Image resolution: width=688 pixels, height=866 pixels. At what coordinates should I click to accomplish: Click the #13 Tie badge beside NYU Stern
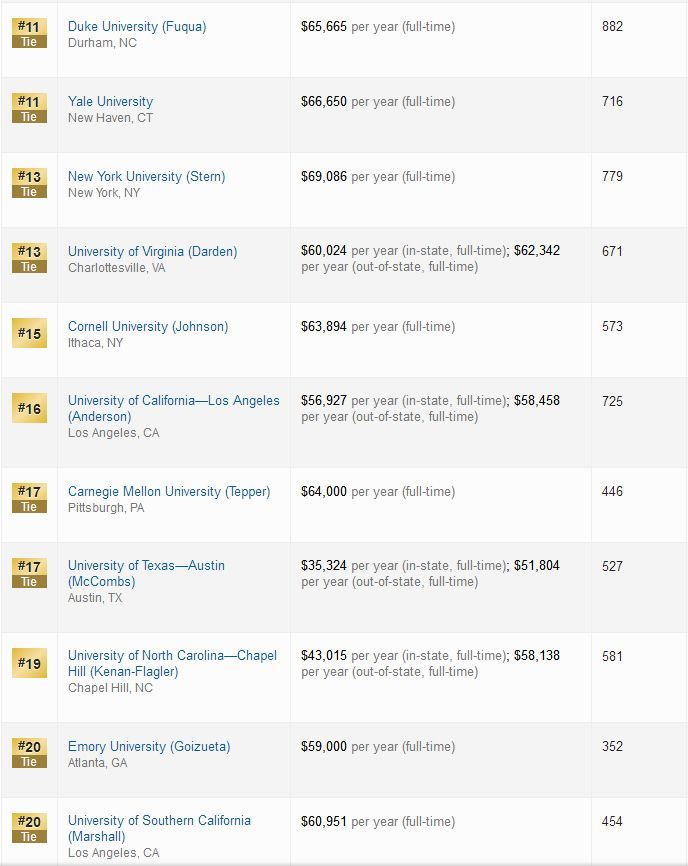click(x=29, y=183)
